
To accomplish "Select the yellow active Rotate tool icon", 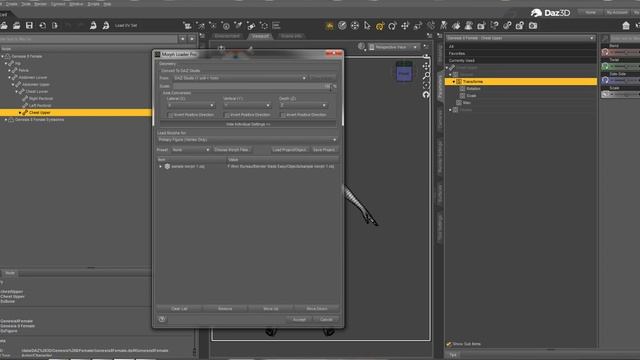I will point(380,26).
